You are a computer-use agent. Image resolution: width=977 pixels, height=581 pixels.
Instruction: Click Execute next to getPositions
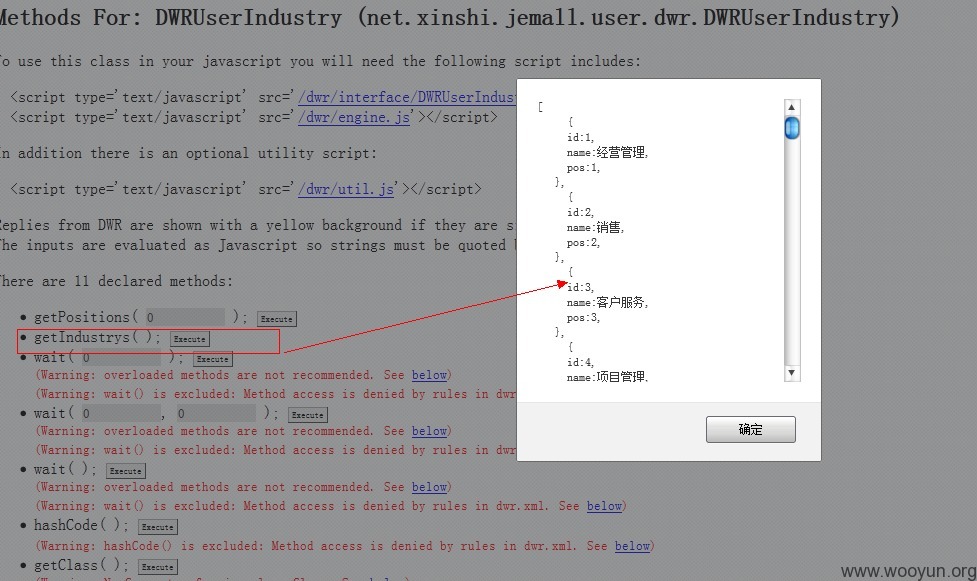click(277, 319)
